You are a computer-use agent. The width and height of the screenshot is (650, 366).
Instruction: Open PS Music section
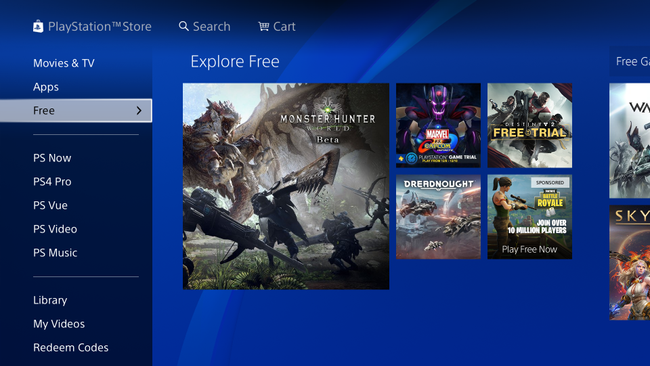click(x=55, y=252)
